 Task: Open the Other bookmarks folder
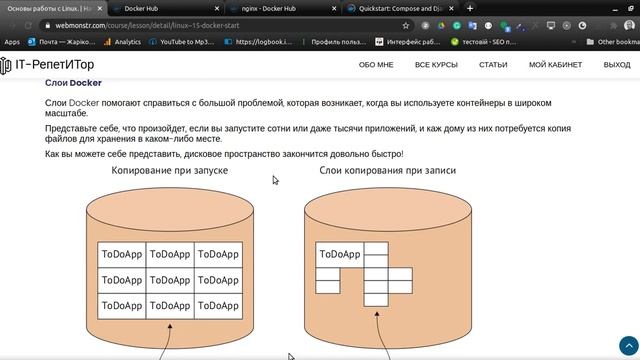coord(613,42)
